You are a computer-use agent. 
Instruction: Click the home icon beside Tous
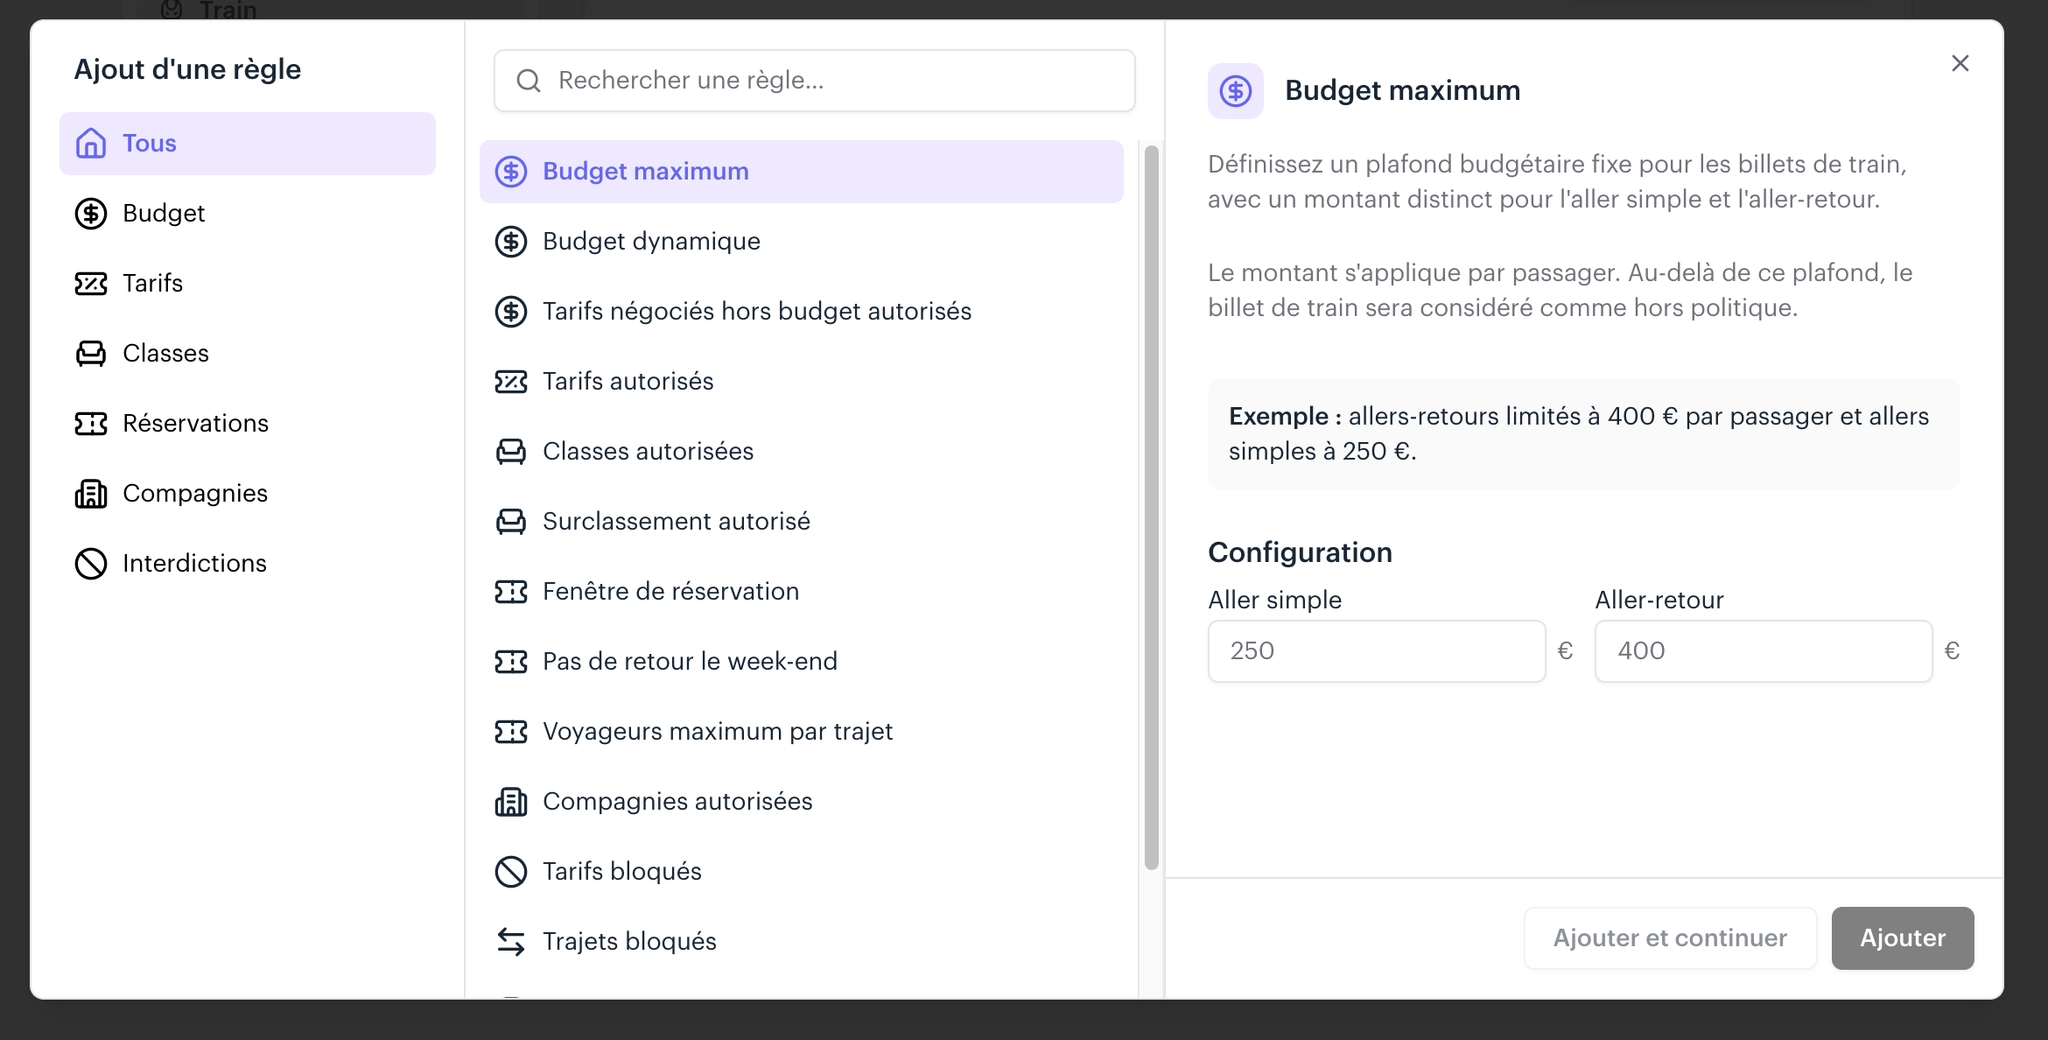91,143
